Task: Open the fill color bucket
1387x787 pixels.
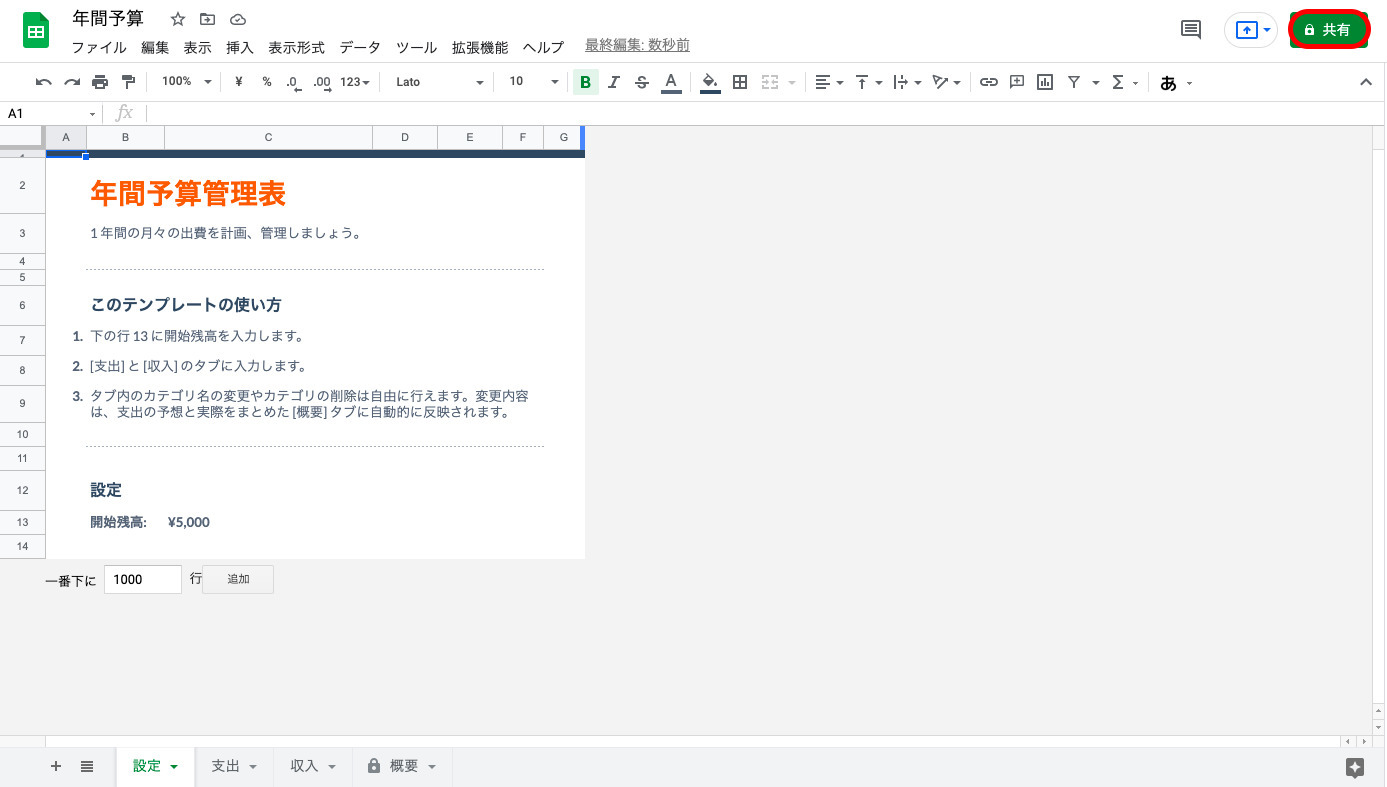Action: point(710,82)
